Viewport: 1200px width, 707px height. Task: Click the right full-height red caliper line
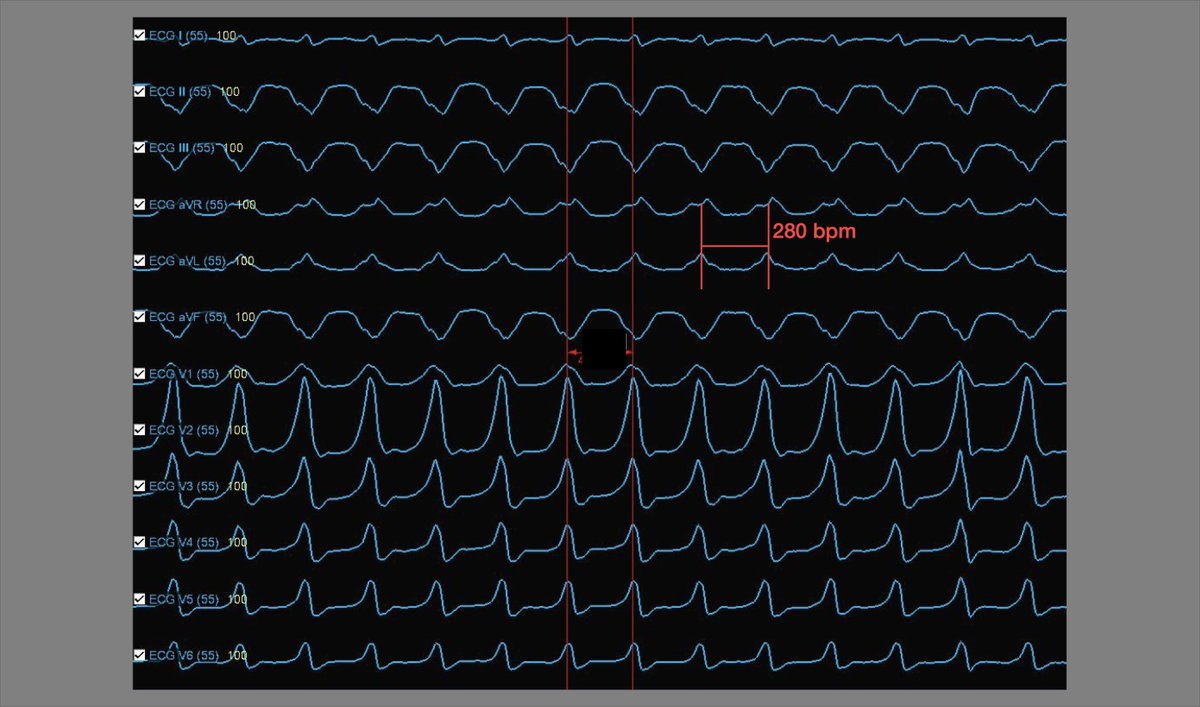point(633,352)
